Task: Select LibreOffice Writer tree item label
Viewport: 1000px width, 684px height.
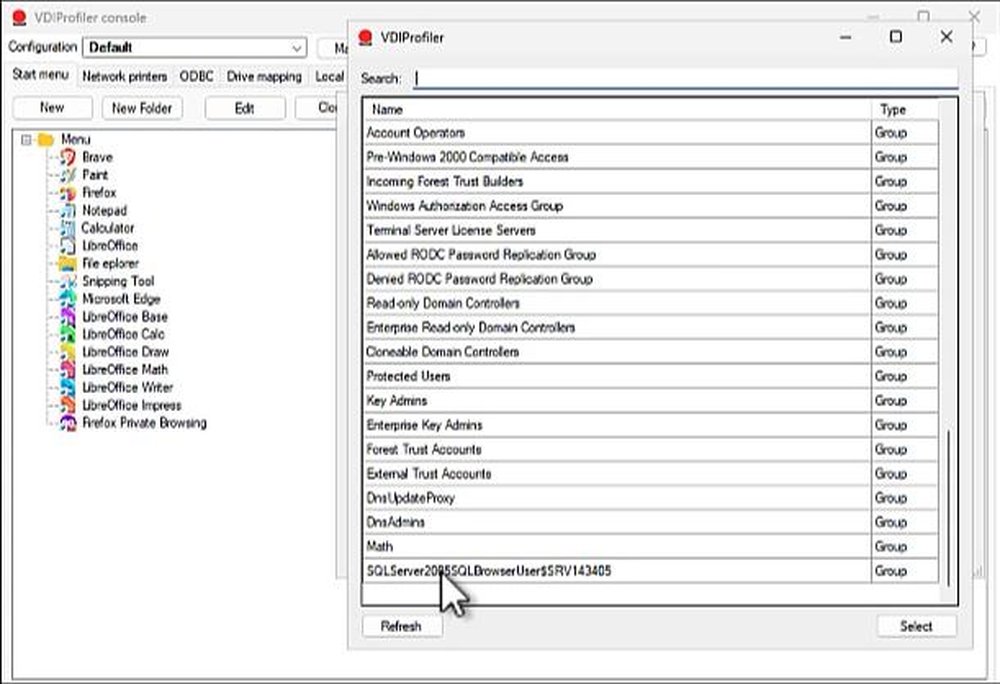Action: click(128, 388)
